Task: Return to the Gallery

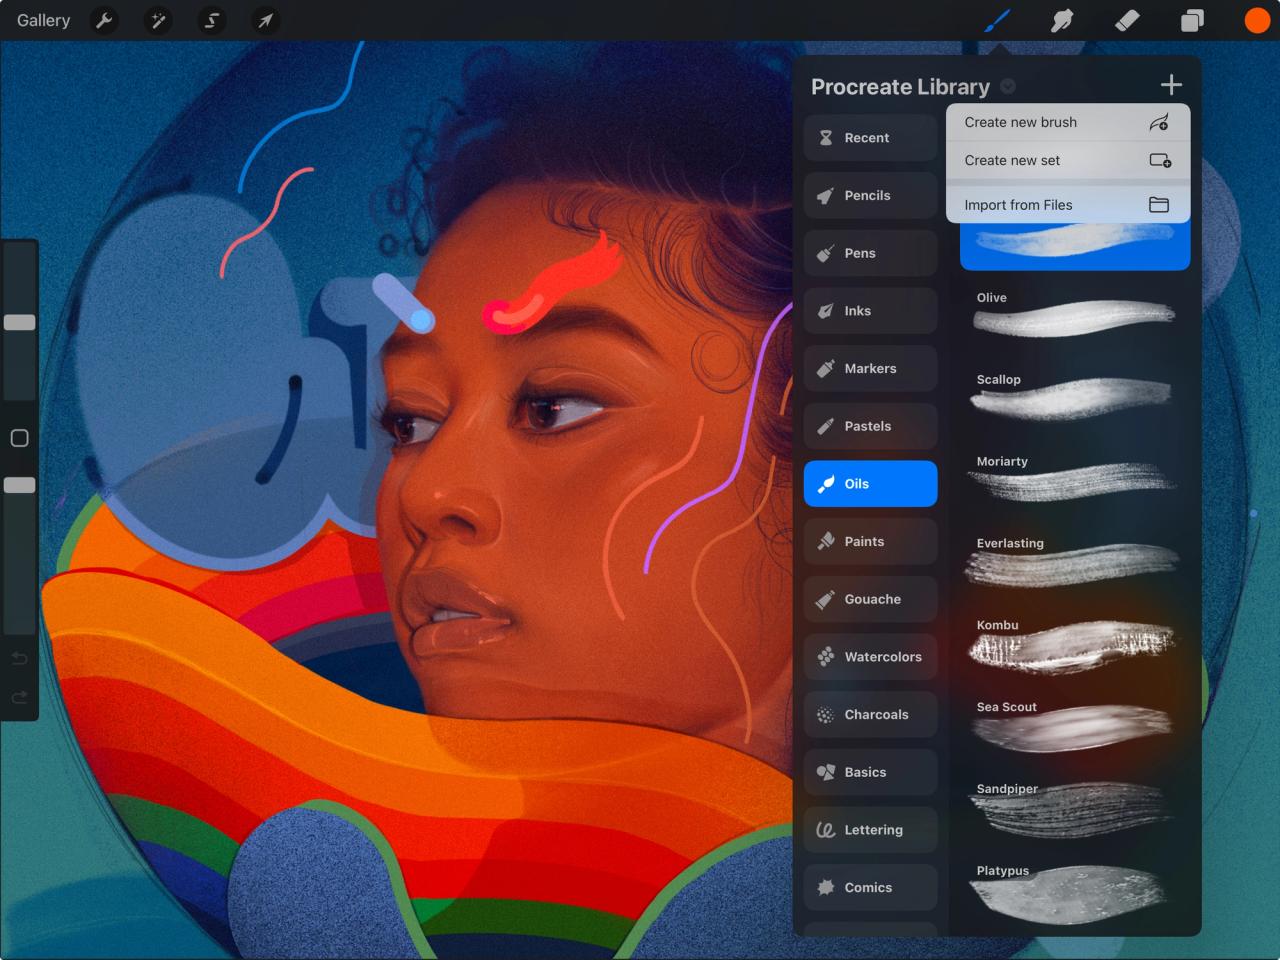Action: point(42,20)
